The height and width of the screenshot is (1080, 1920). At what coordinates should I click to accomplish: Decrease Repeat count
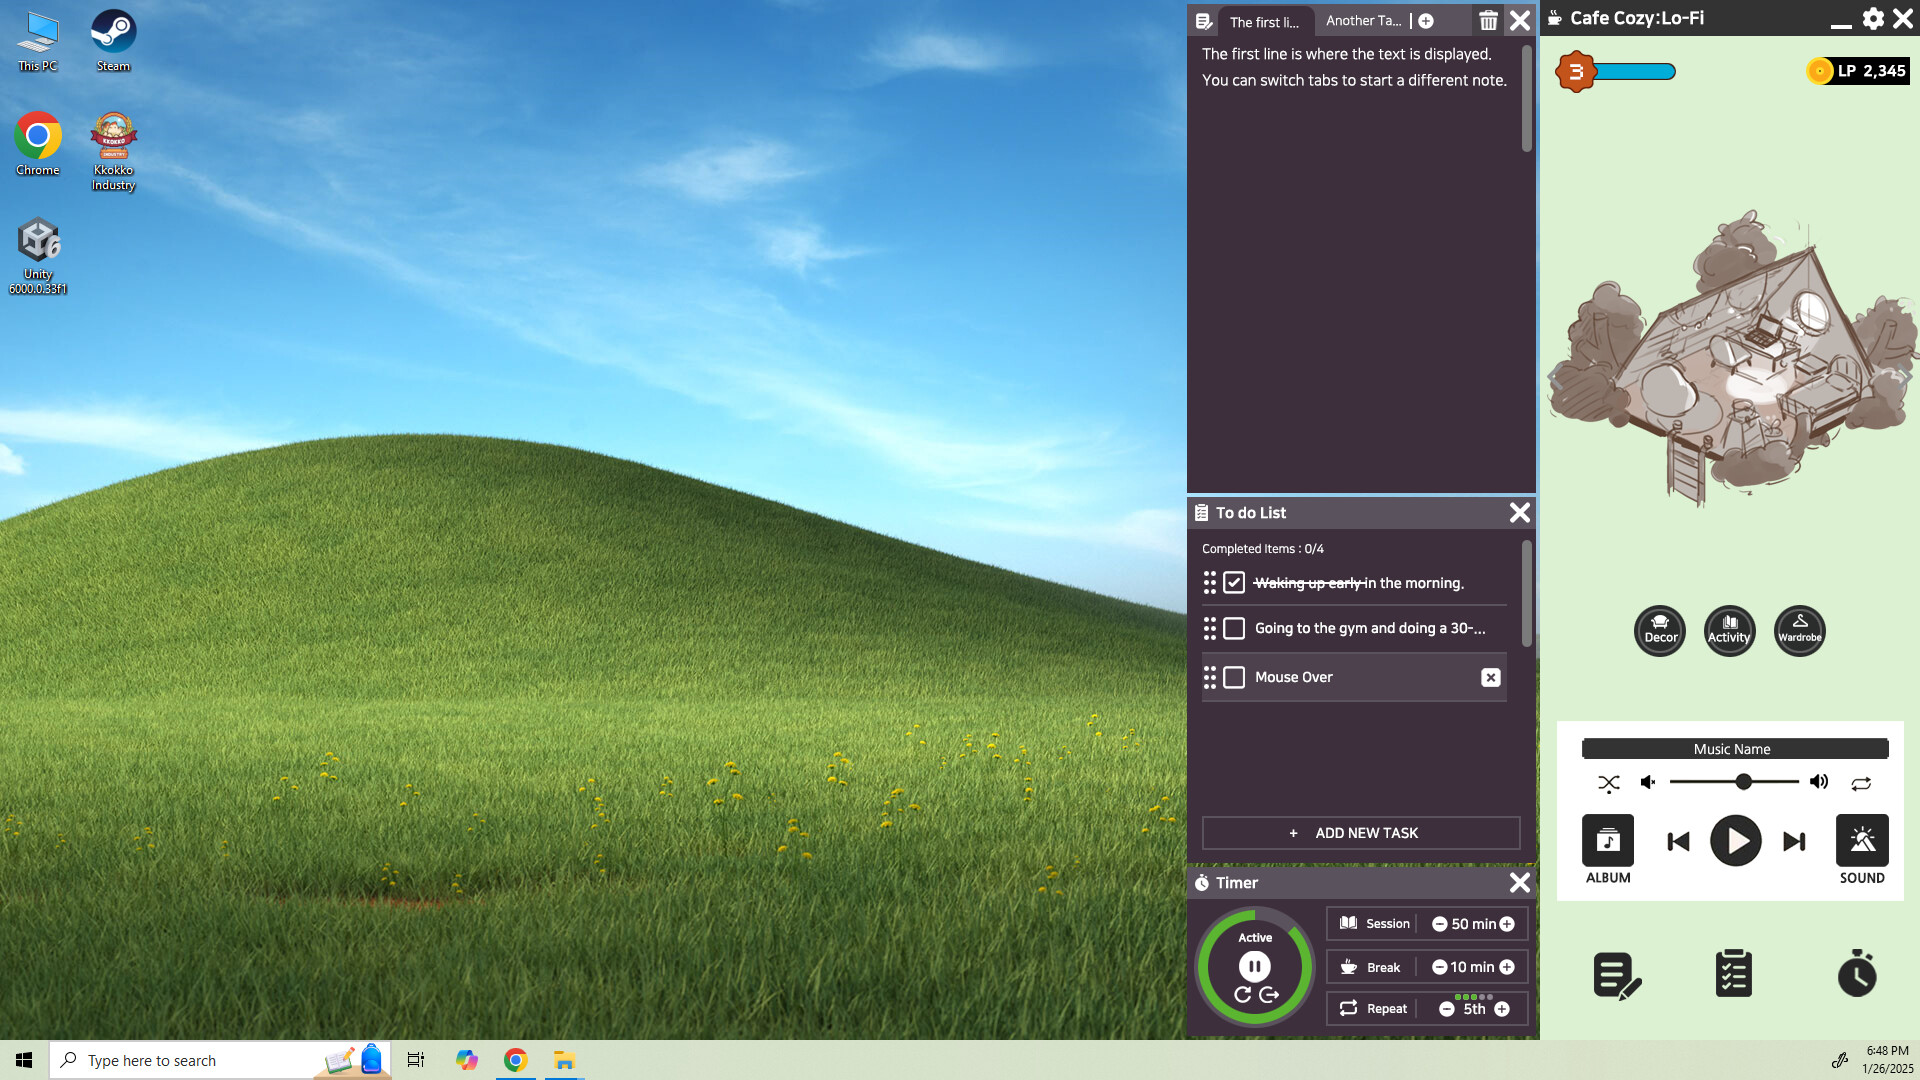click(1446, 1010)
